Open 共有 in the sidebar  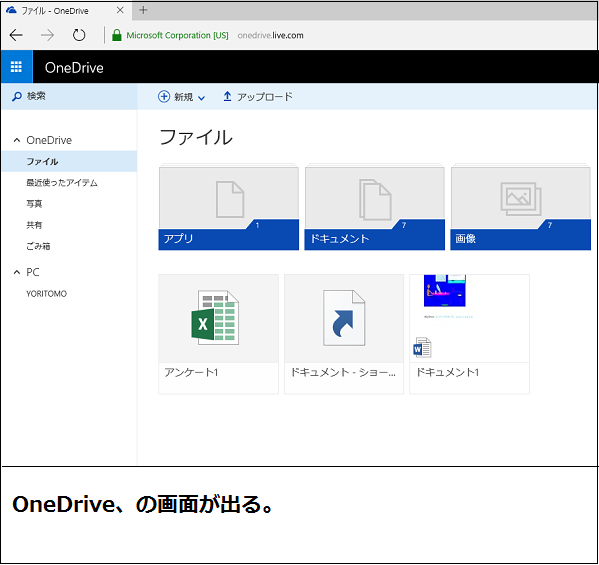(34, 225)
